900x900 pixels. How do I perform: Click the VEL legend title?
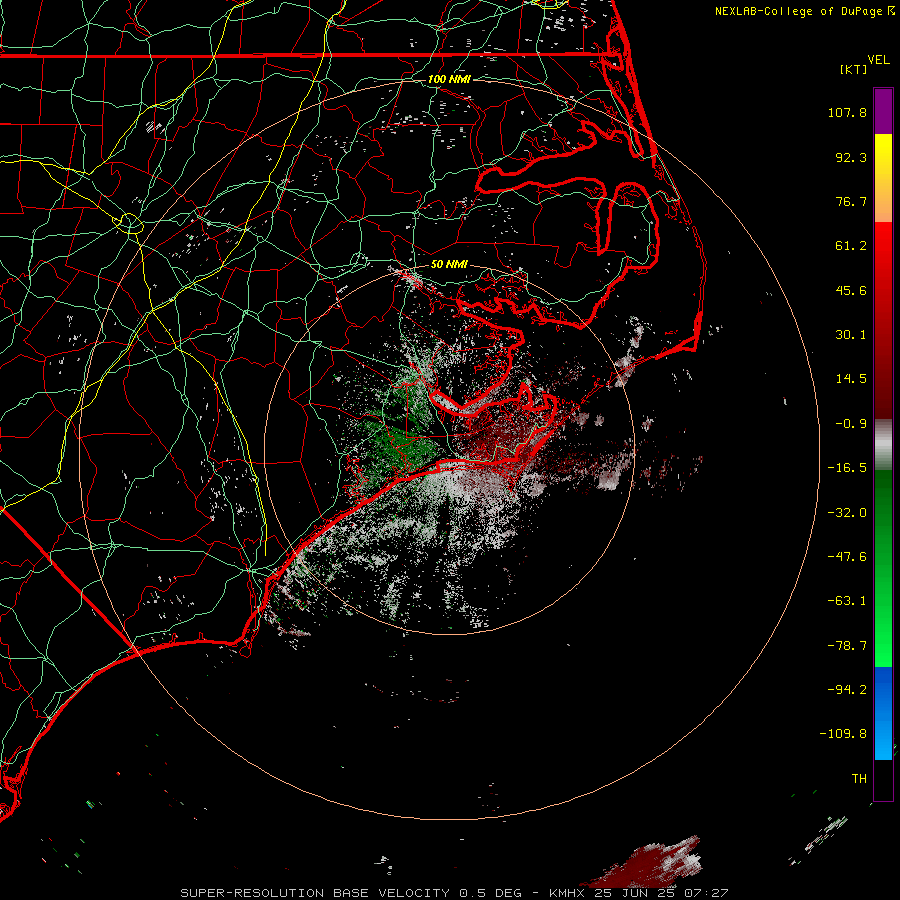[x=878, y=60]
